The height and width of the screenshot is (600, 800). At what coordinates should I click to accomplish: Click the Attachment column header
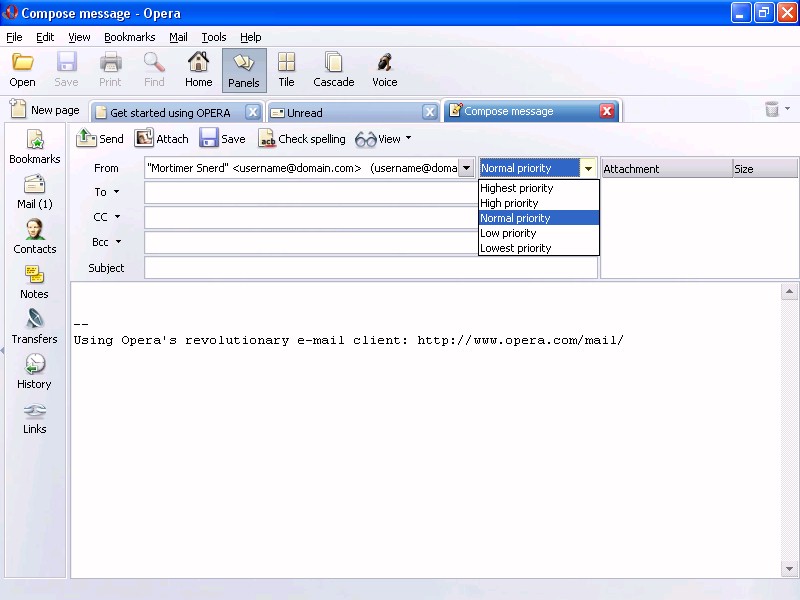[667, 169]
